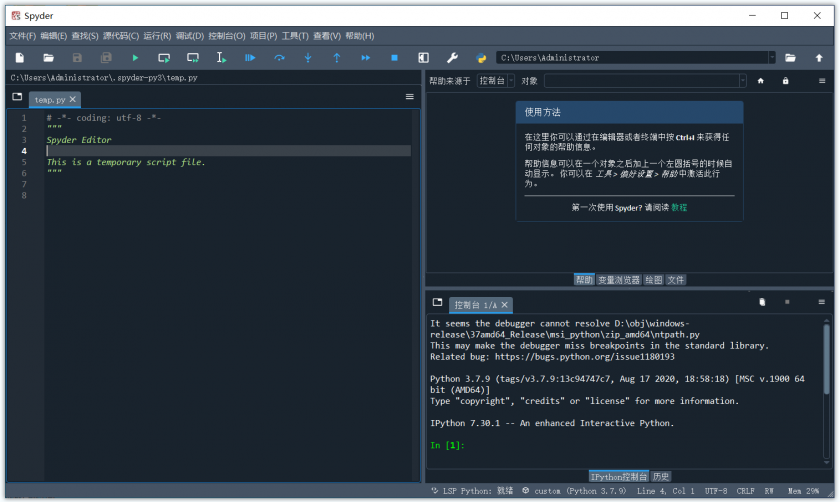Viewport: 840px width, 502px height.
Task: Step over current line in debugger
Action: 279,57
